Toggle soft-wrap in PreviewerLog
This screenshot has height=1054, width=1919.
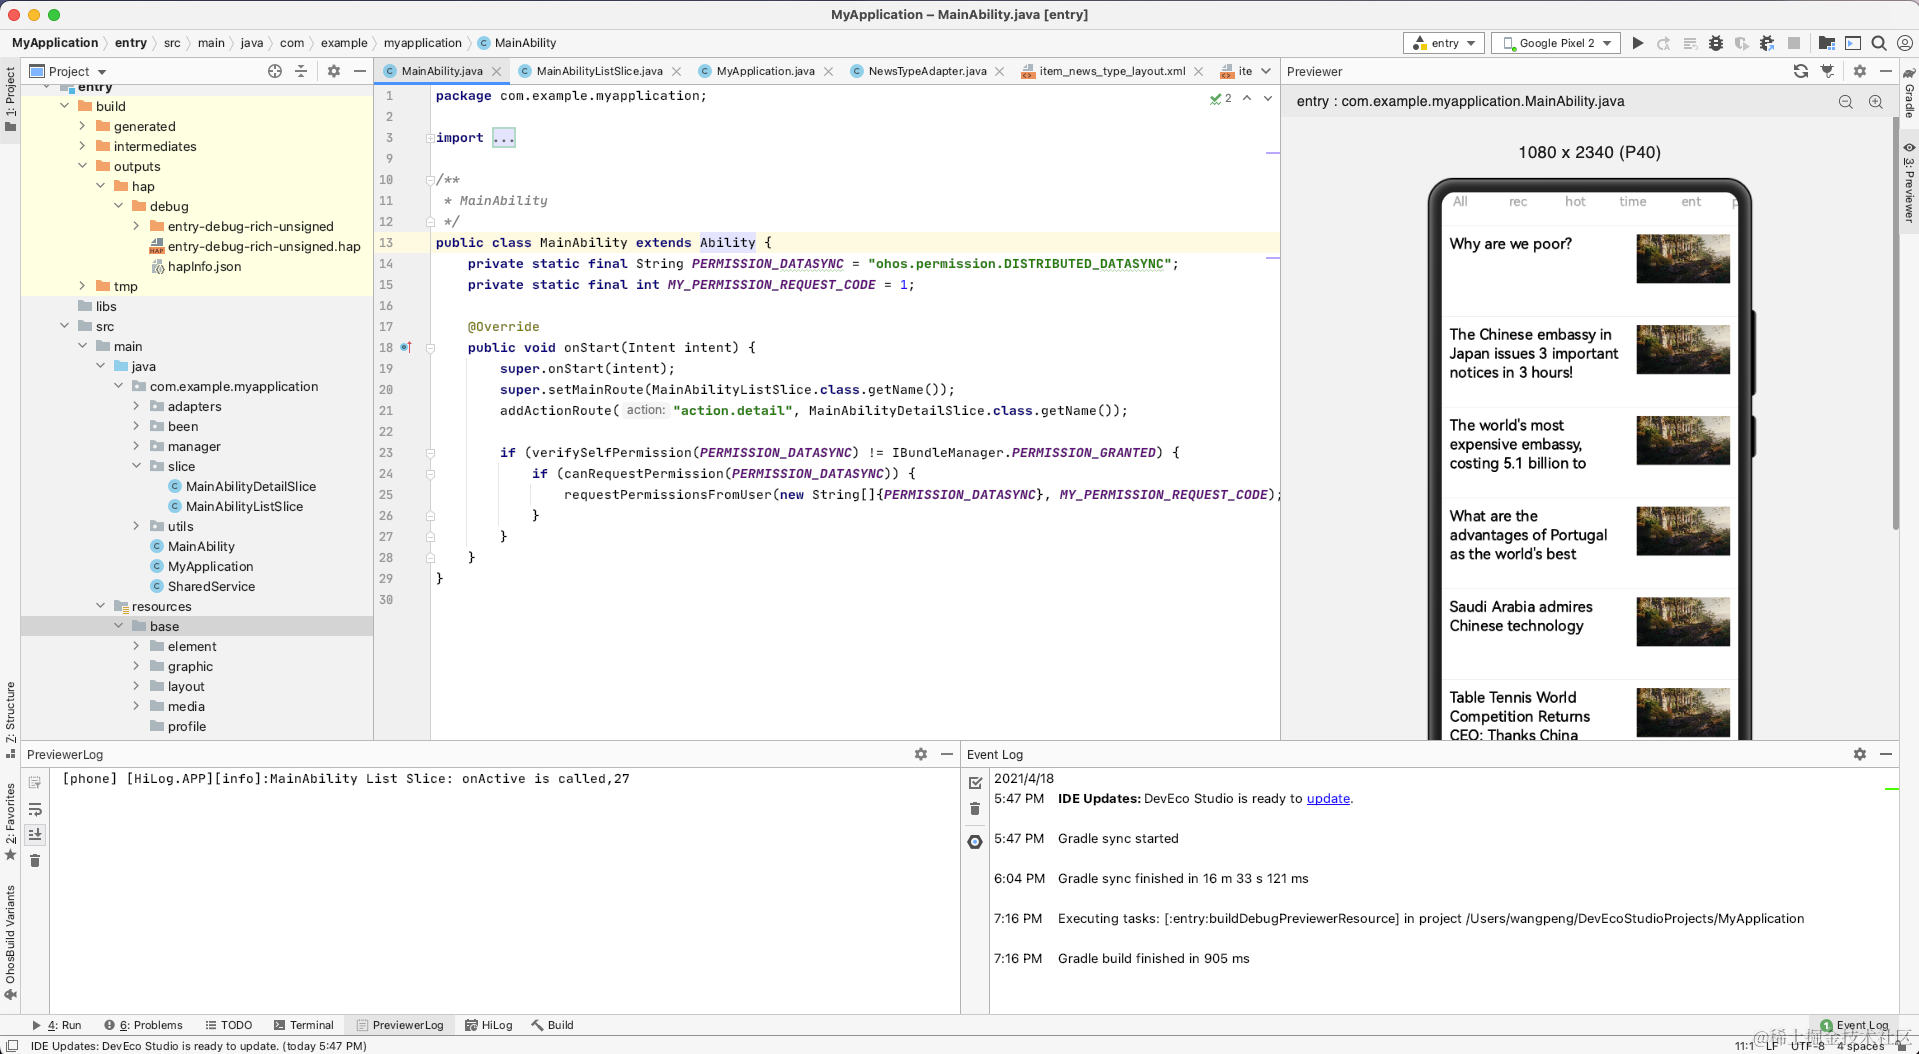pyautogui.click(x=35, y=809)
